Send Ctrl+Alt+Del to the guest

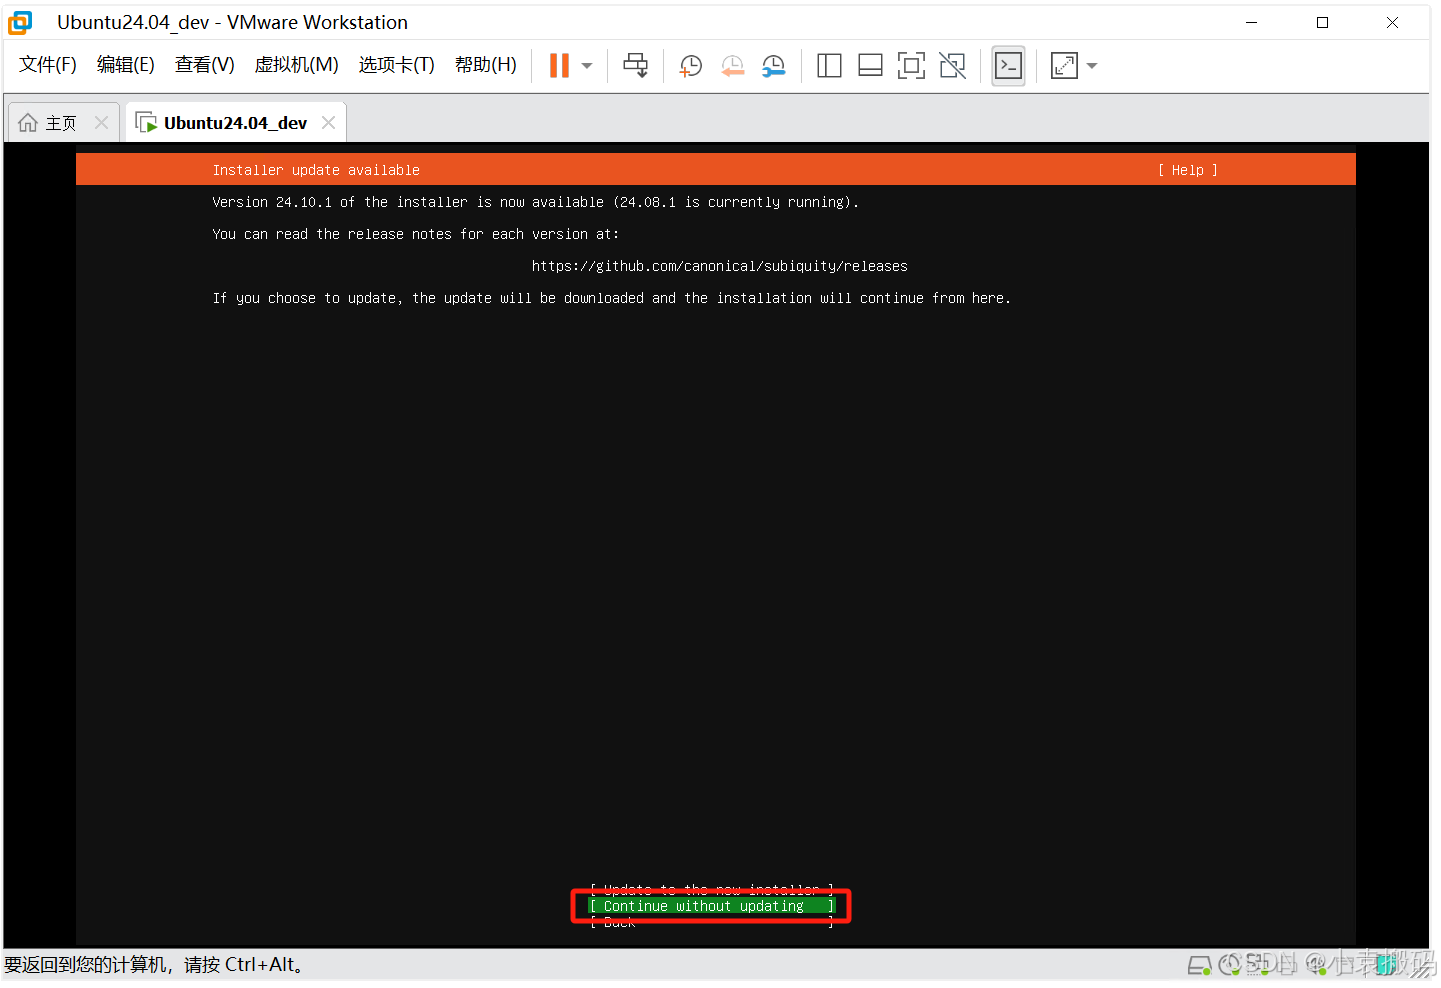(636, 65)
